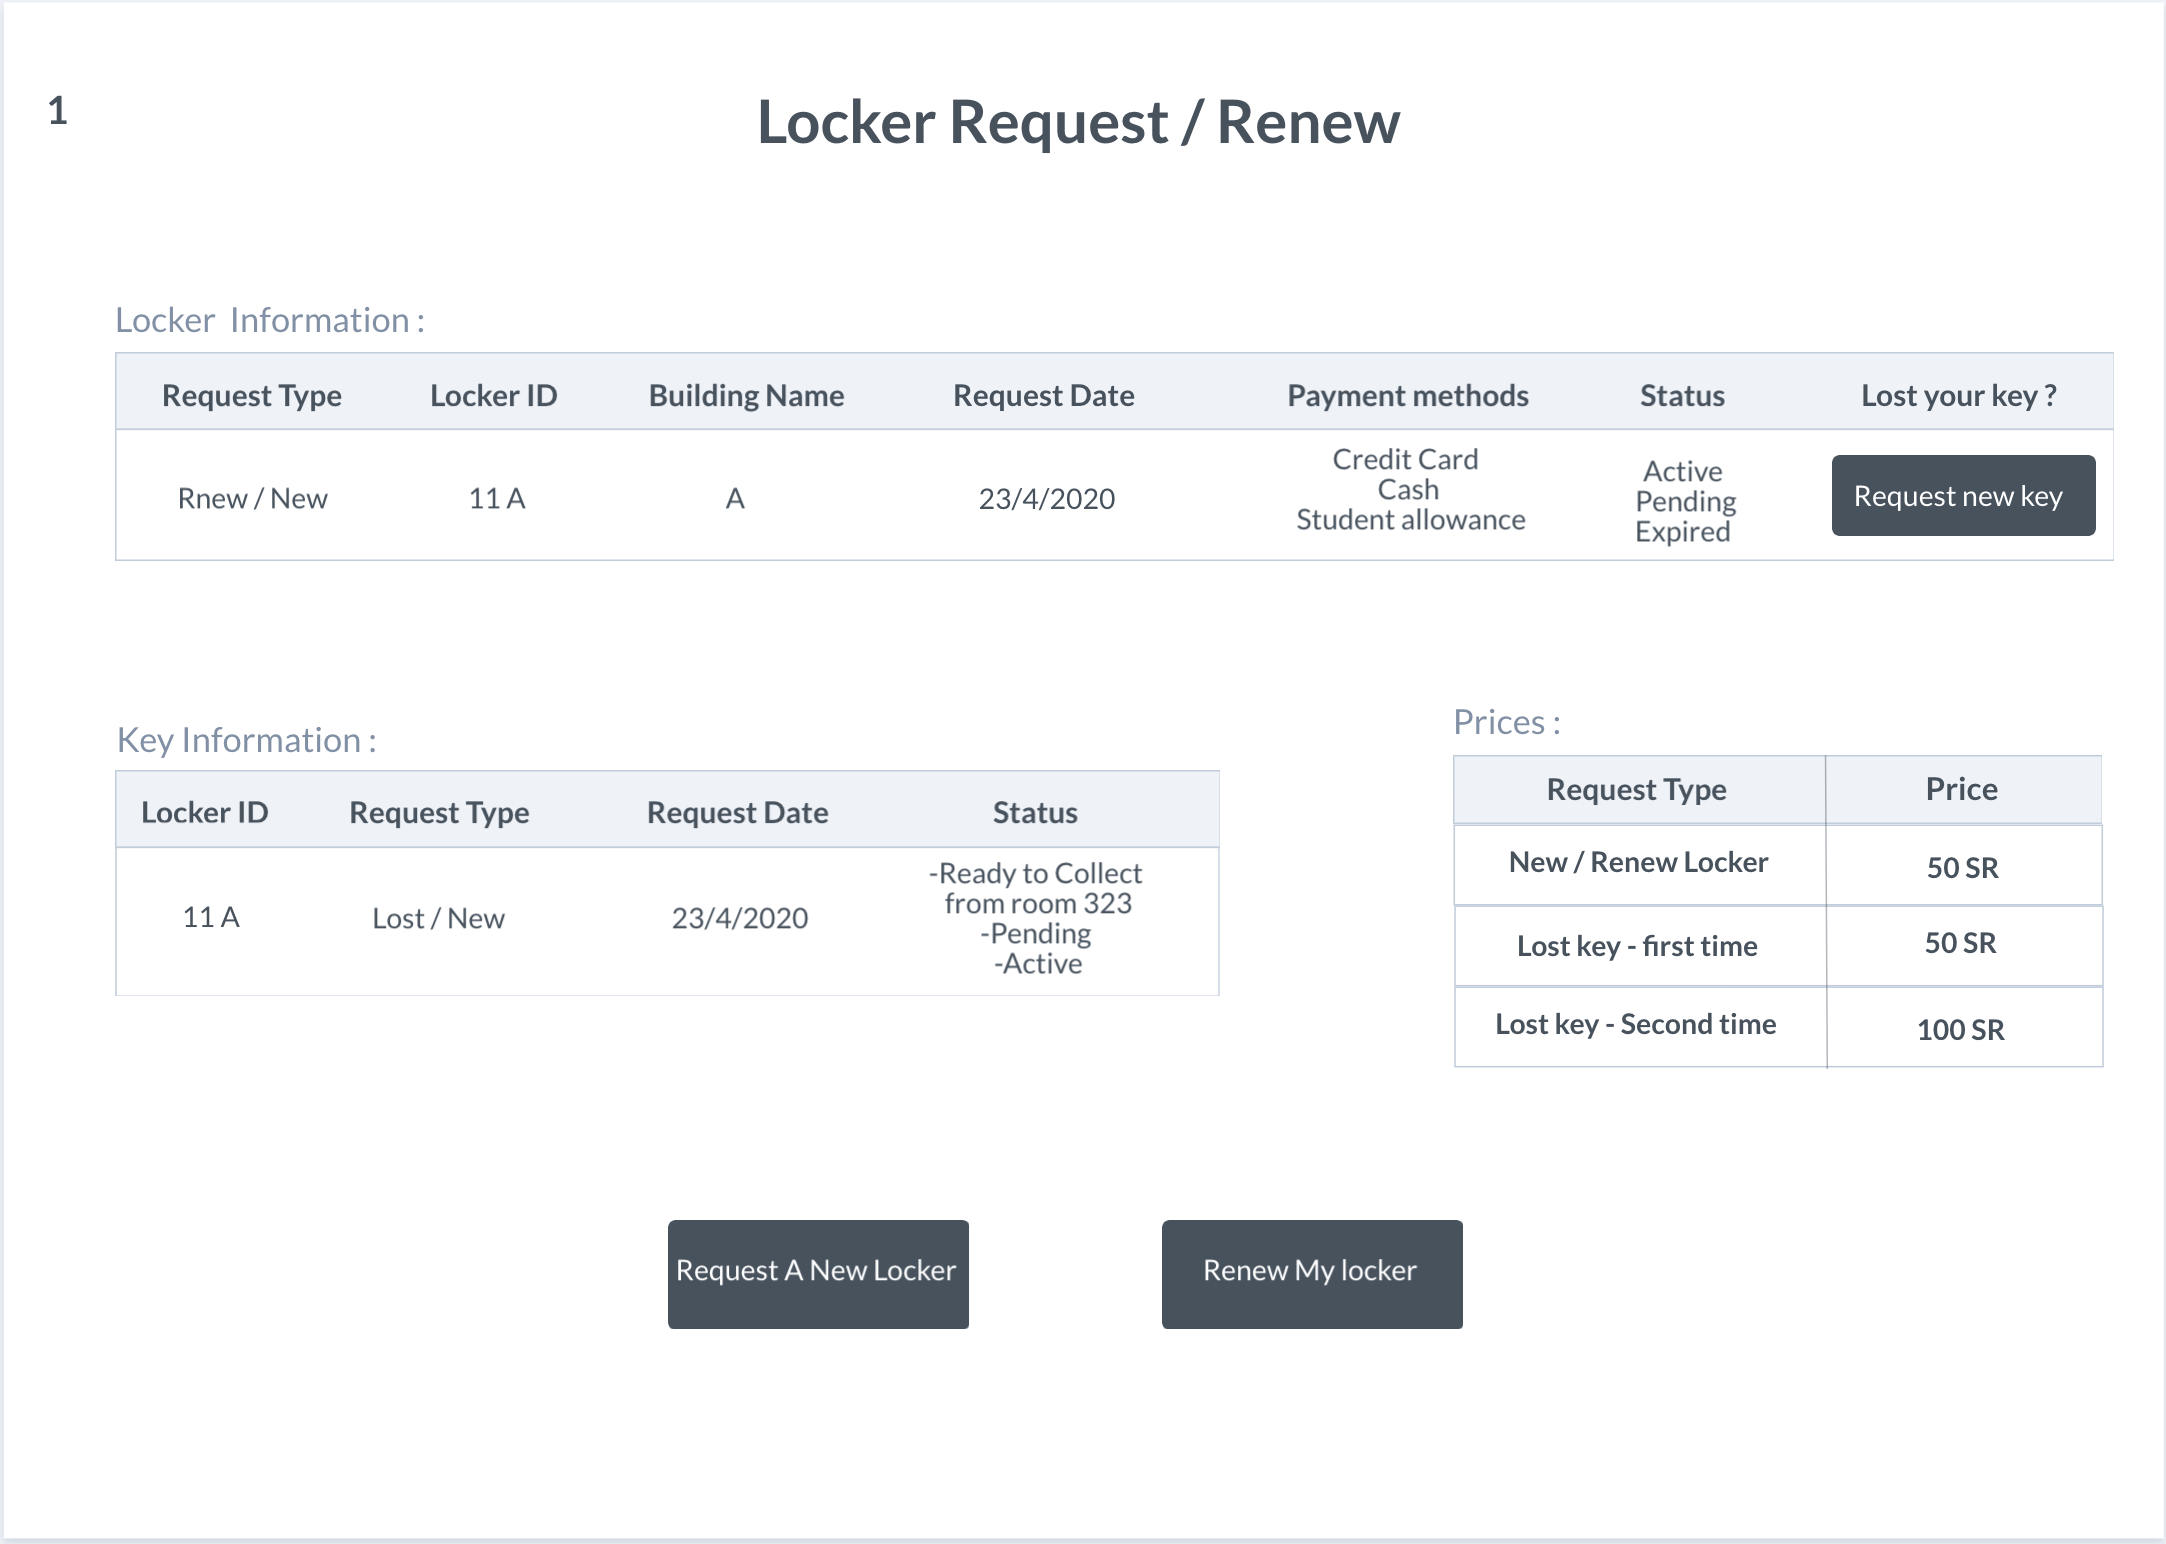
Task: Click the '-Active' key status
Action: click(x=1038, y=963)
